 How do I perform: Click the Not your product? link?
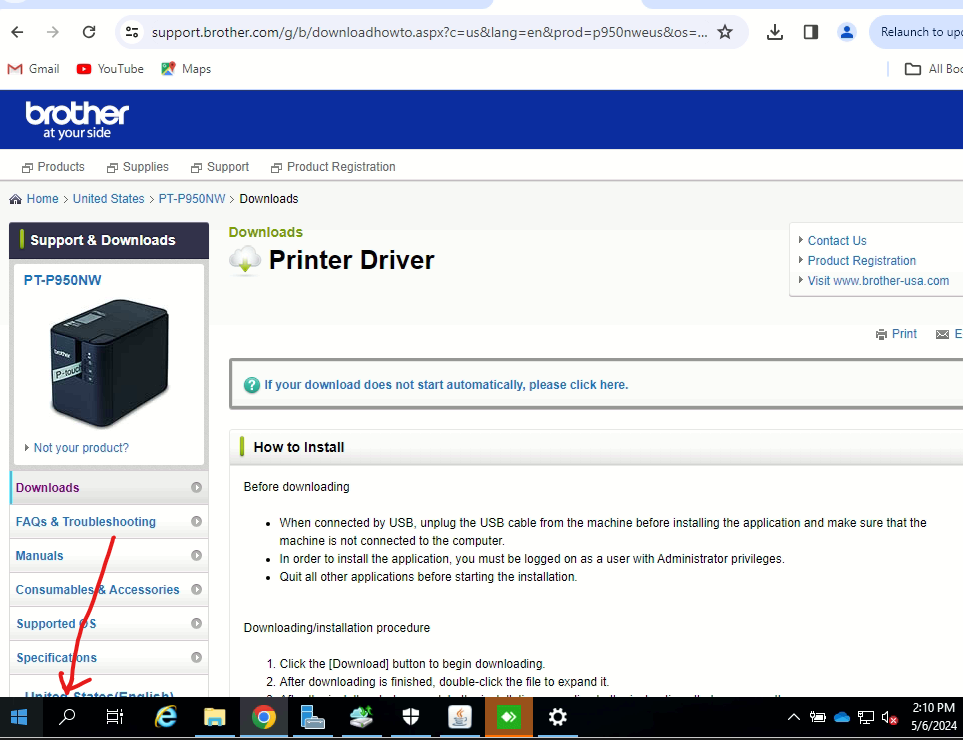(81, 448)
